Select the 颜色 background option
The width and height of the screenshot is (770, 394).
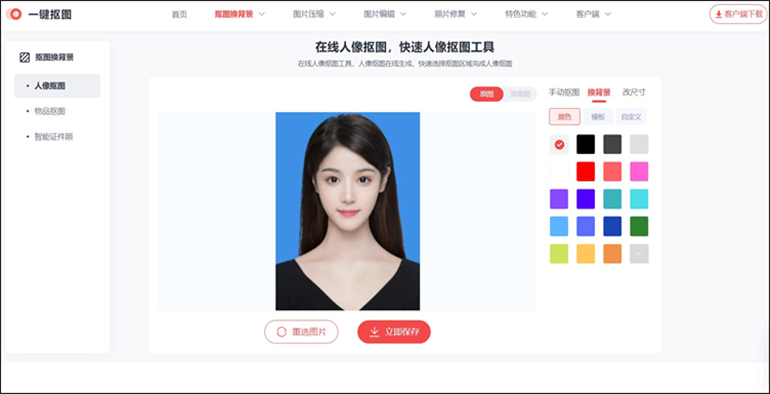565,117
